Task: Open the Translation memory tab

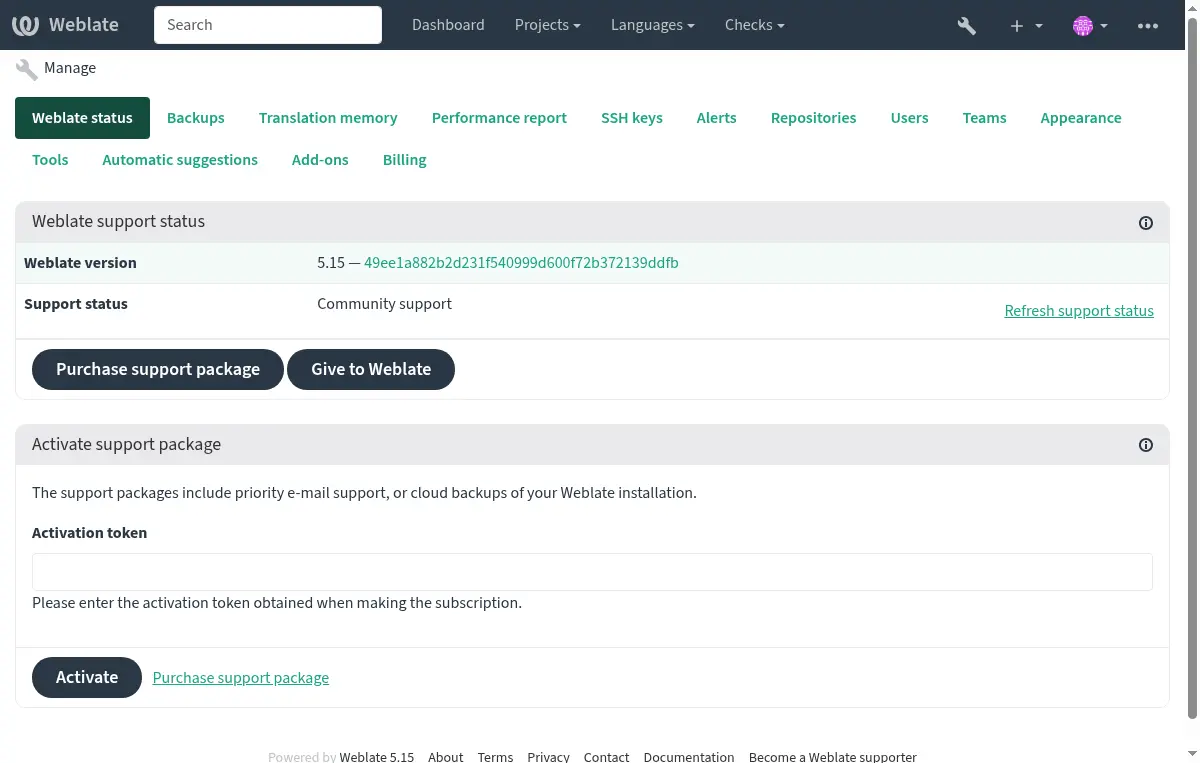Action: pos(328,118)
